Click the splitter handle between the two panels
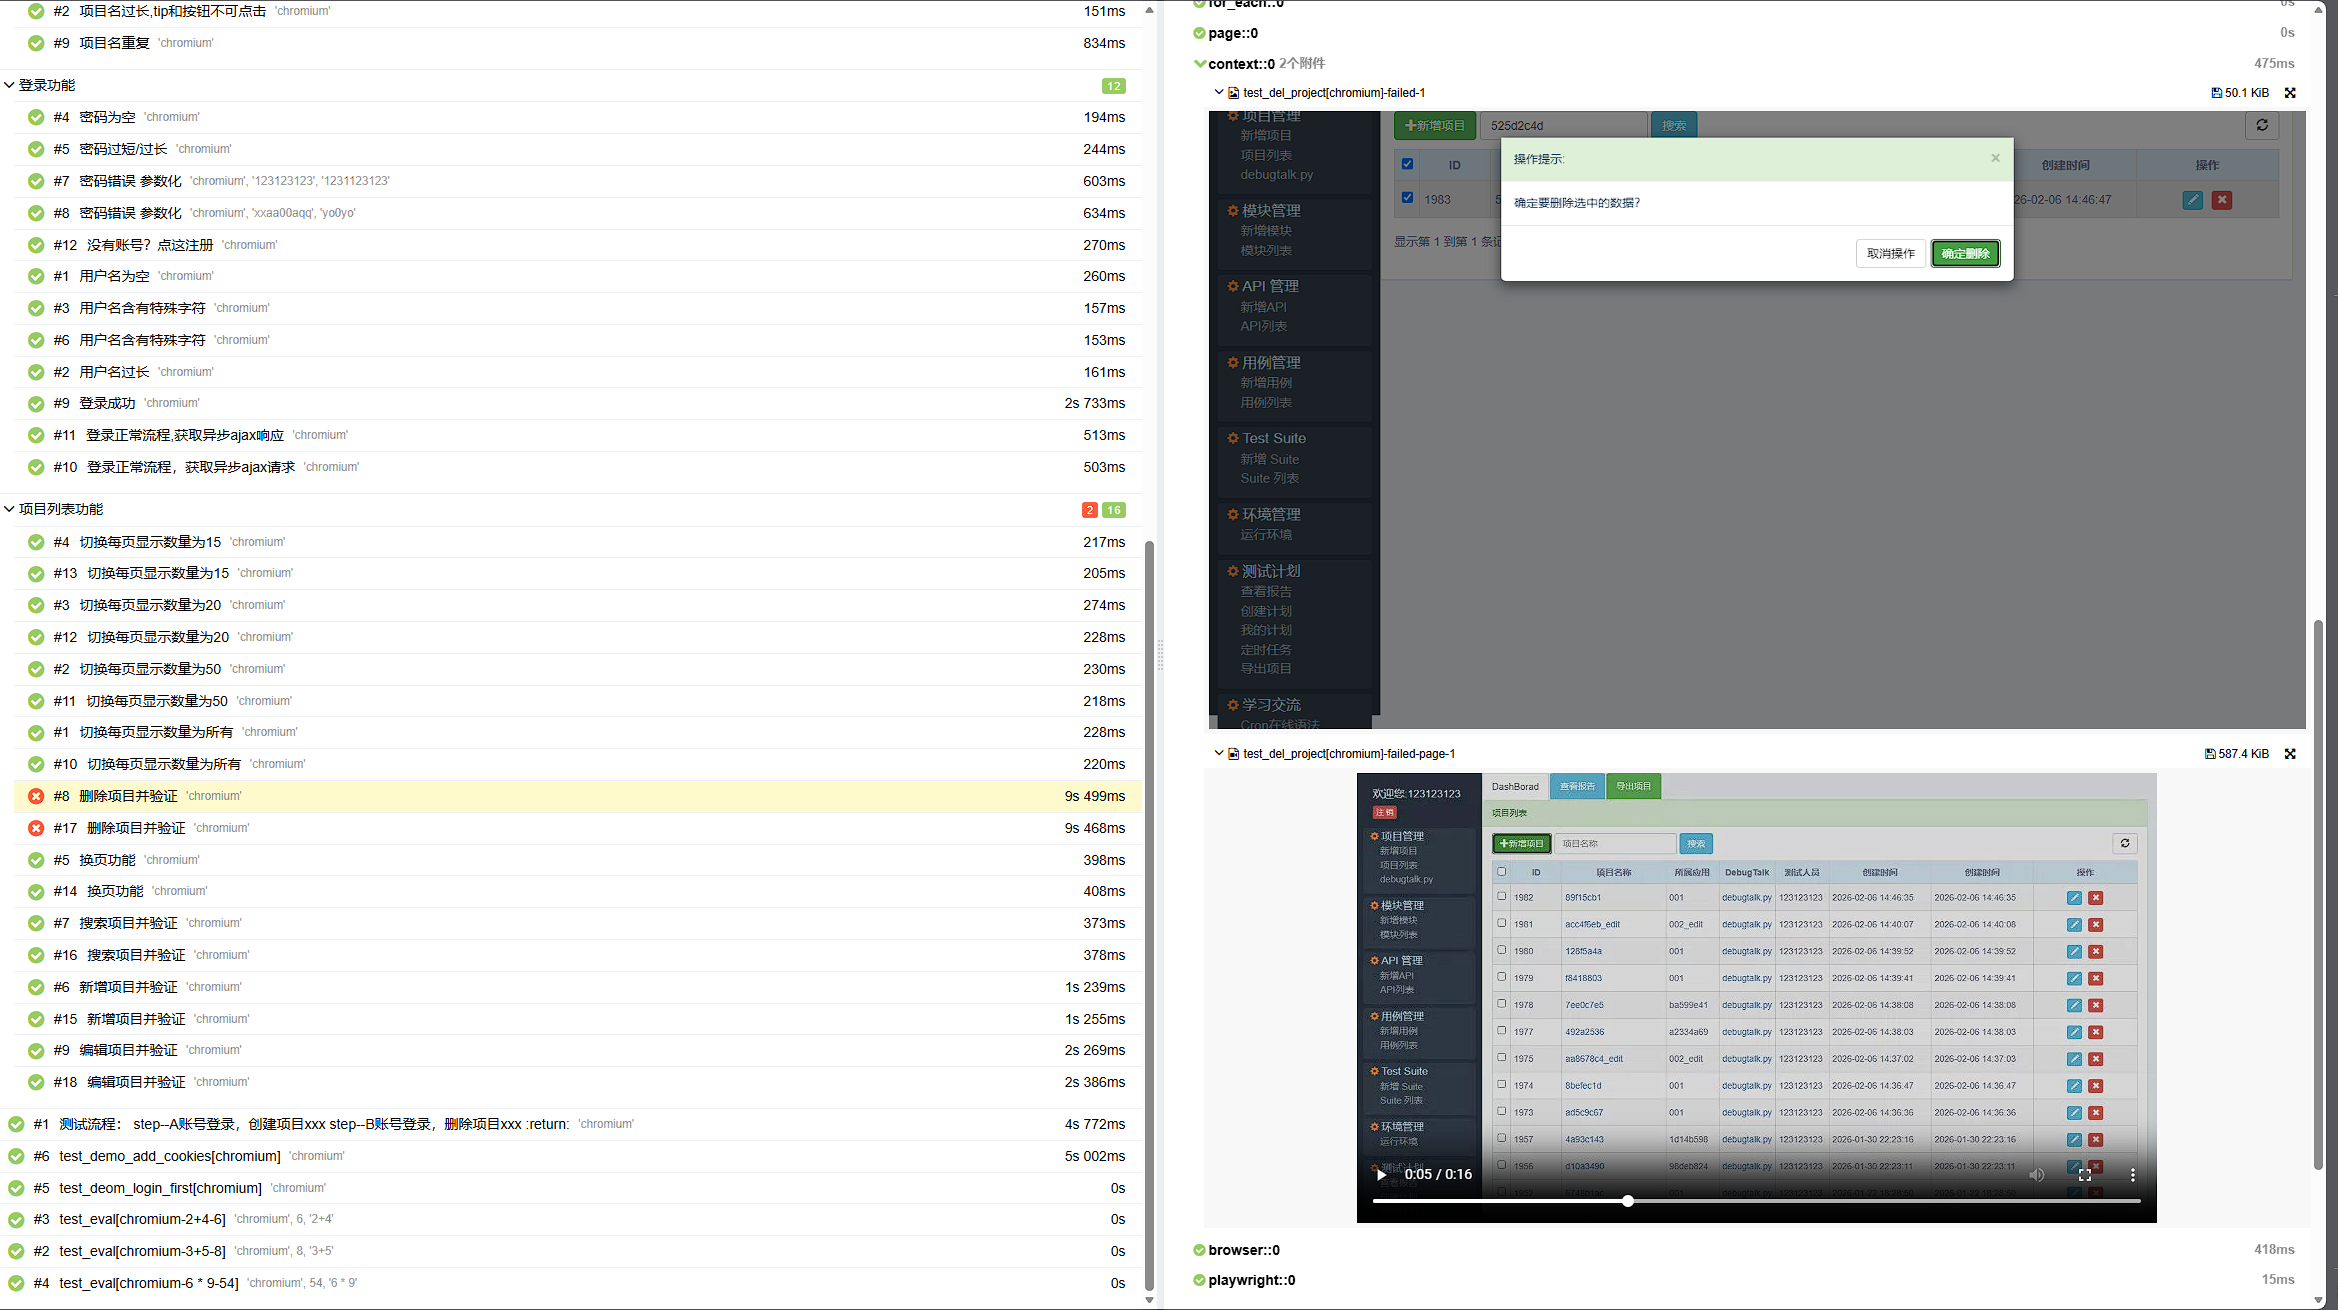Screen dimensions: 2338x1310 coord(1160,655)
